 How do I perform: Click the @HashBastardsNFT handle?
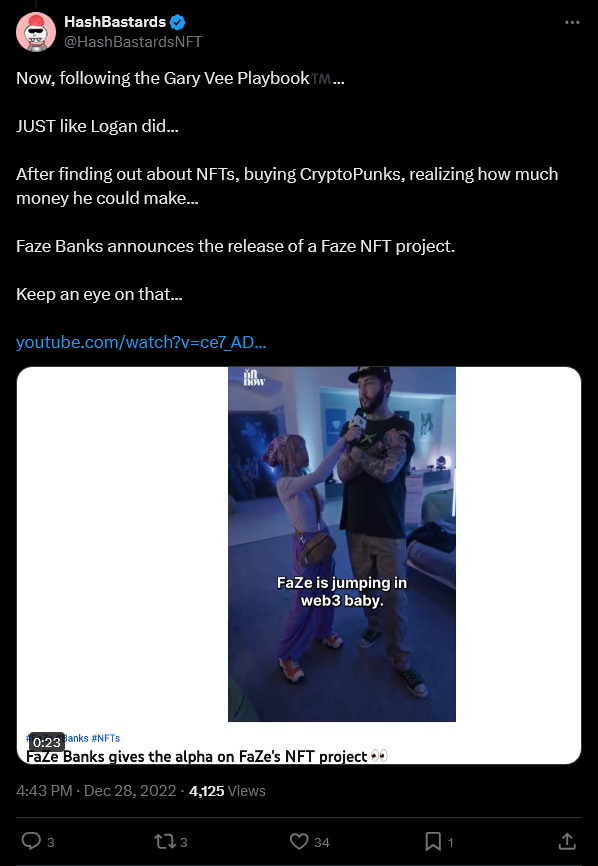click(133, 42)
